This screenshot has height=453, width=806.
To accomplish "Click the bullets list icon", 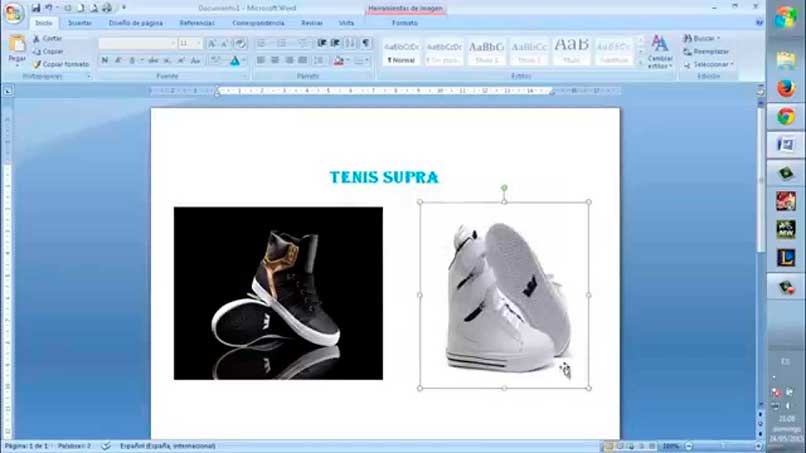I will point(261,43).
